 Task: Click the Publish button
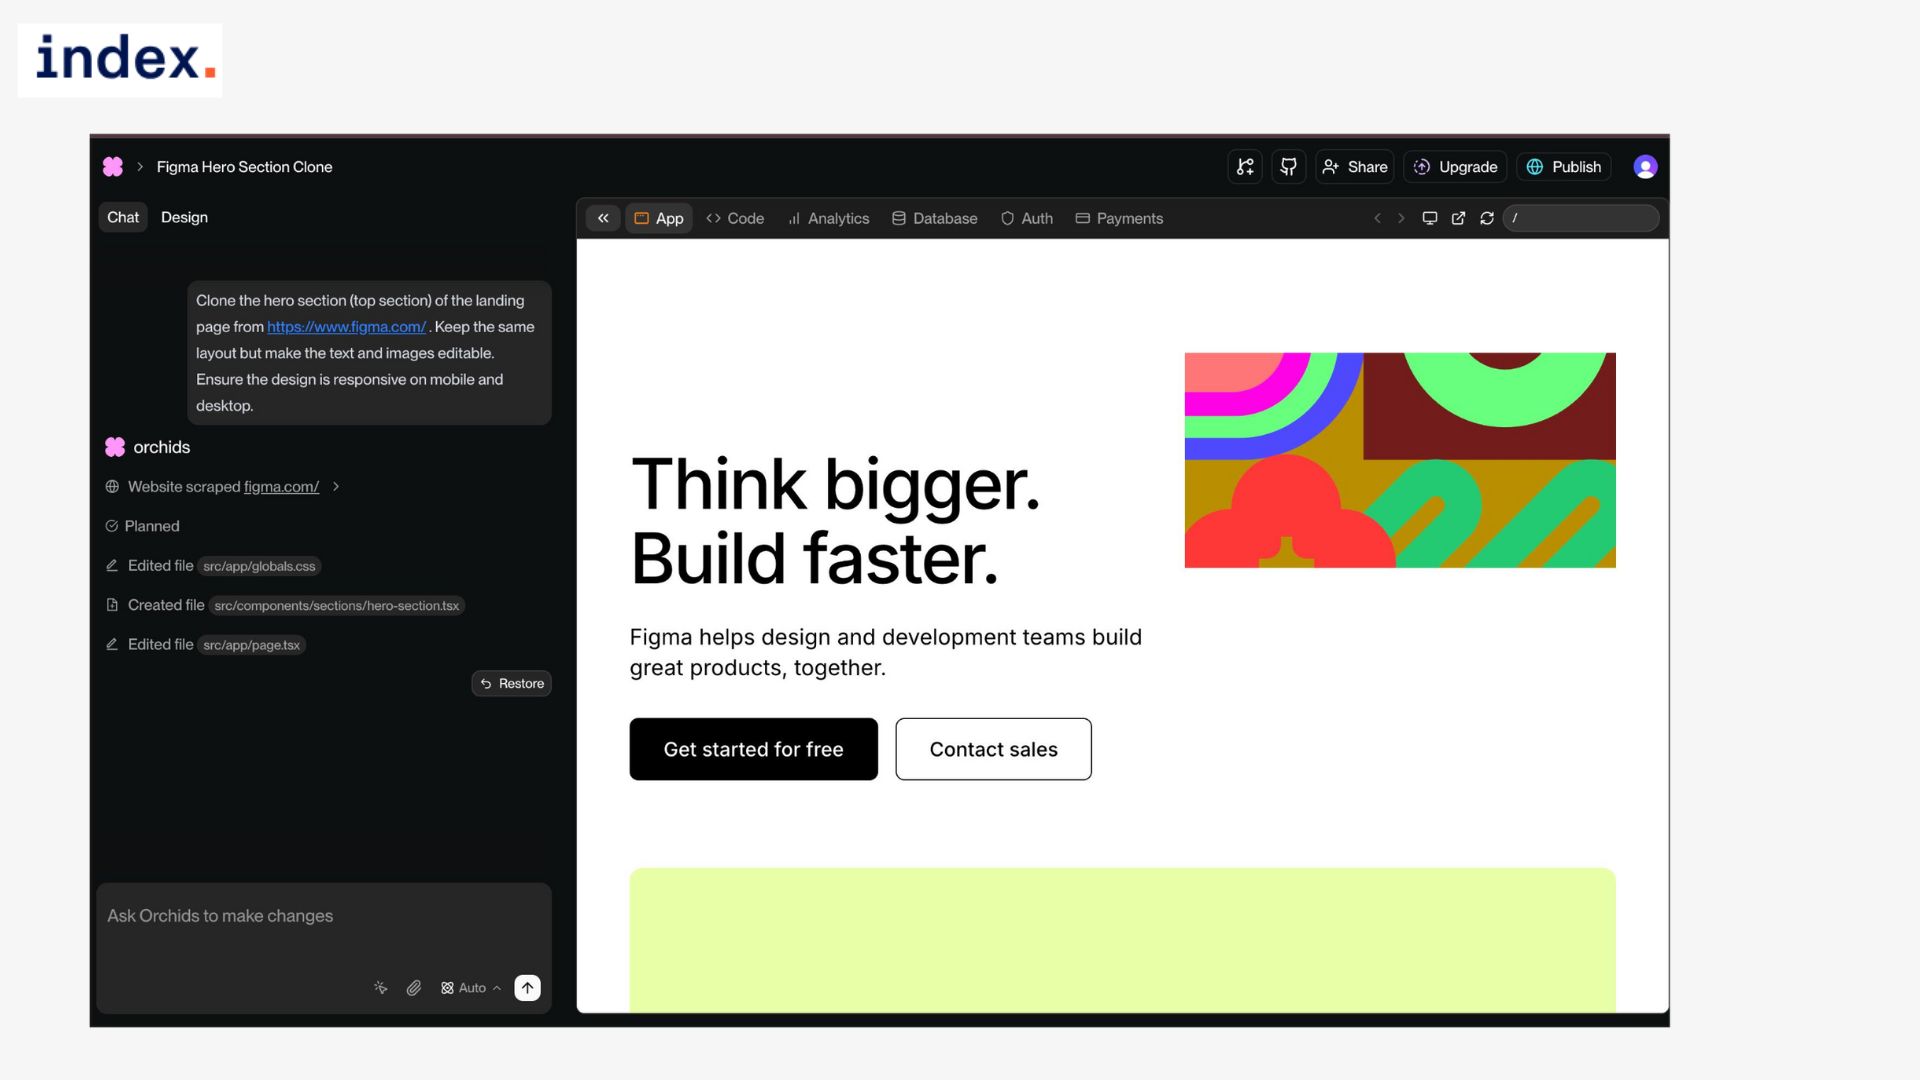pyautogui.click(x=1564, y=167)
